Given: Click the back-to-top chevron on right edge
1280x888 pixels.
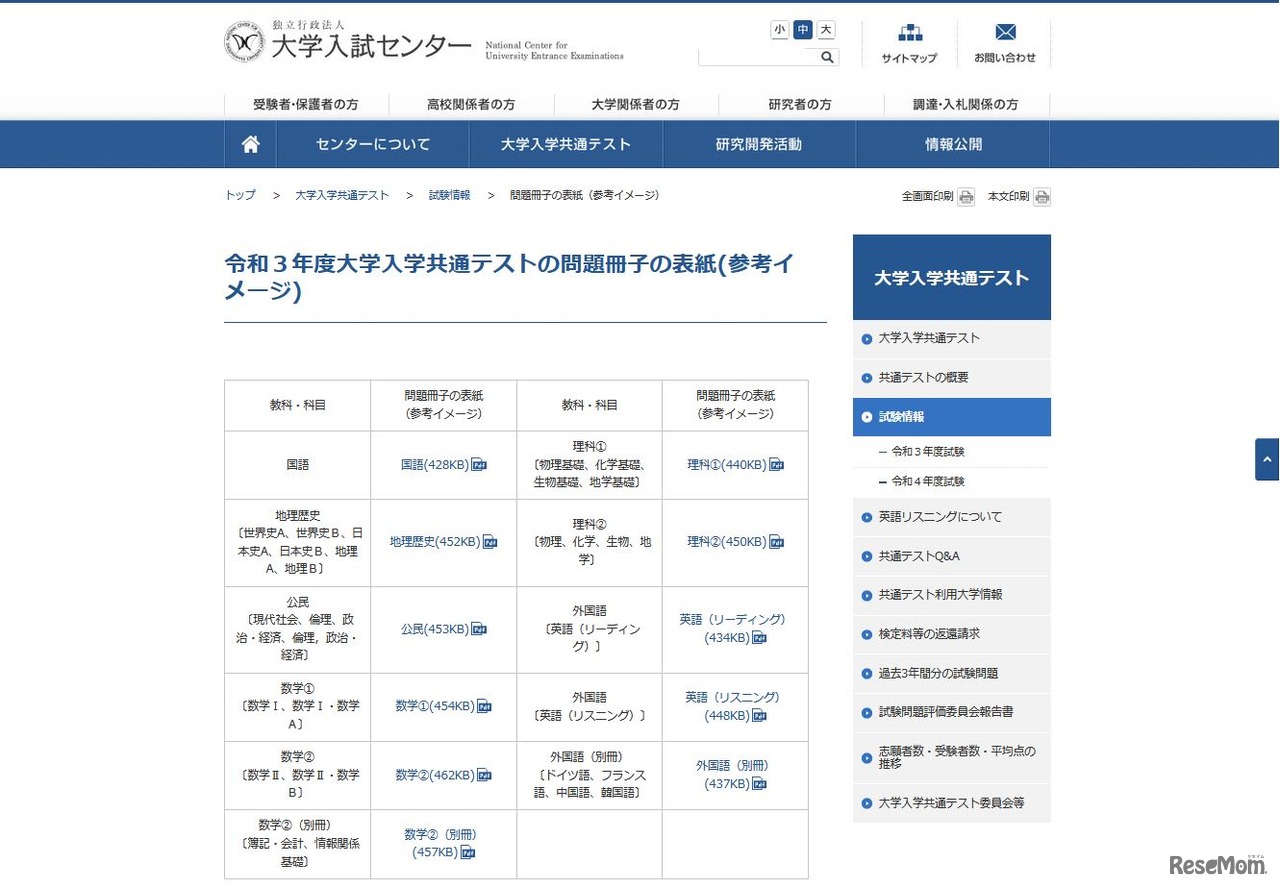Looking at the screenshot, I should pos(1268,459).
